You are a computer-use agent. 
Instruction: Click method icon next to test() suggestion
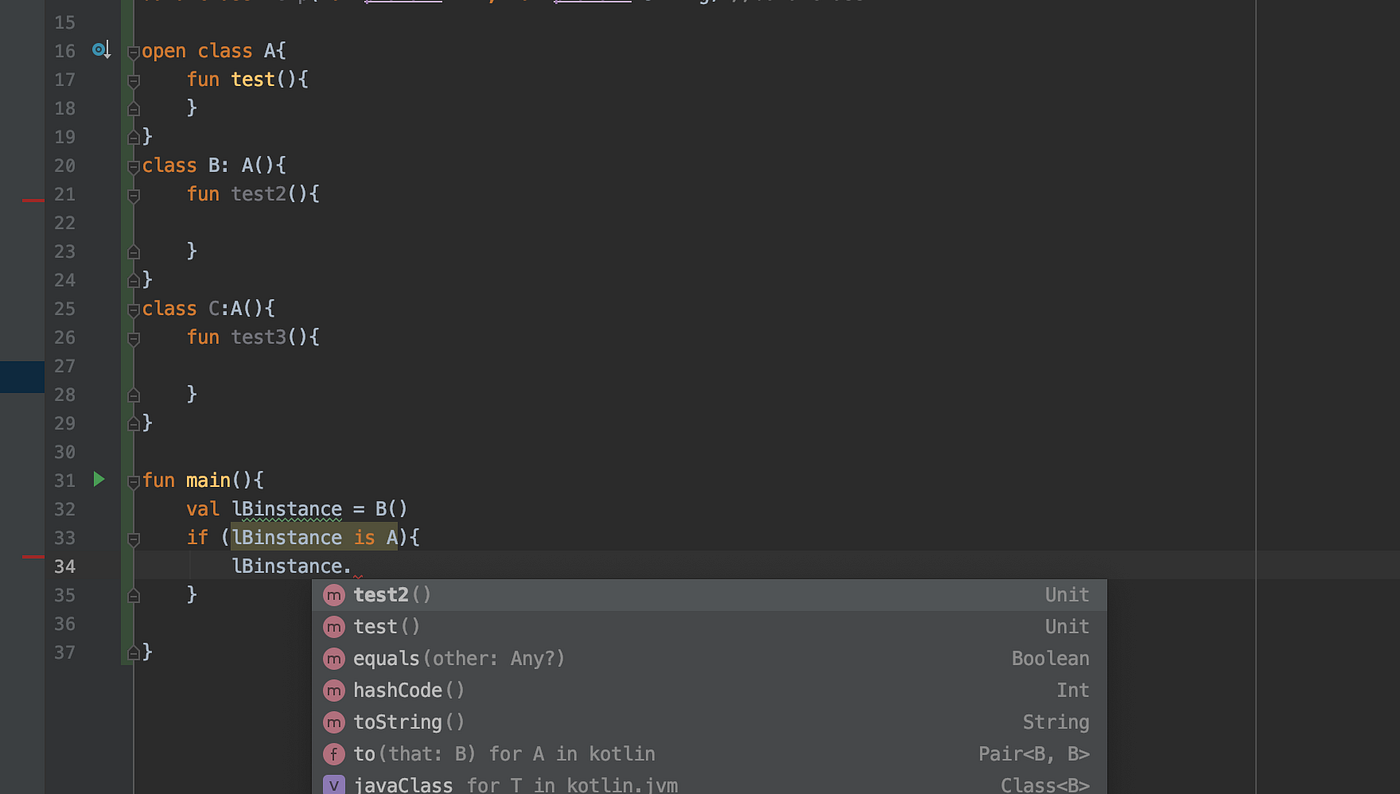[334, 627]
